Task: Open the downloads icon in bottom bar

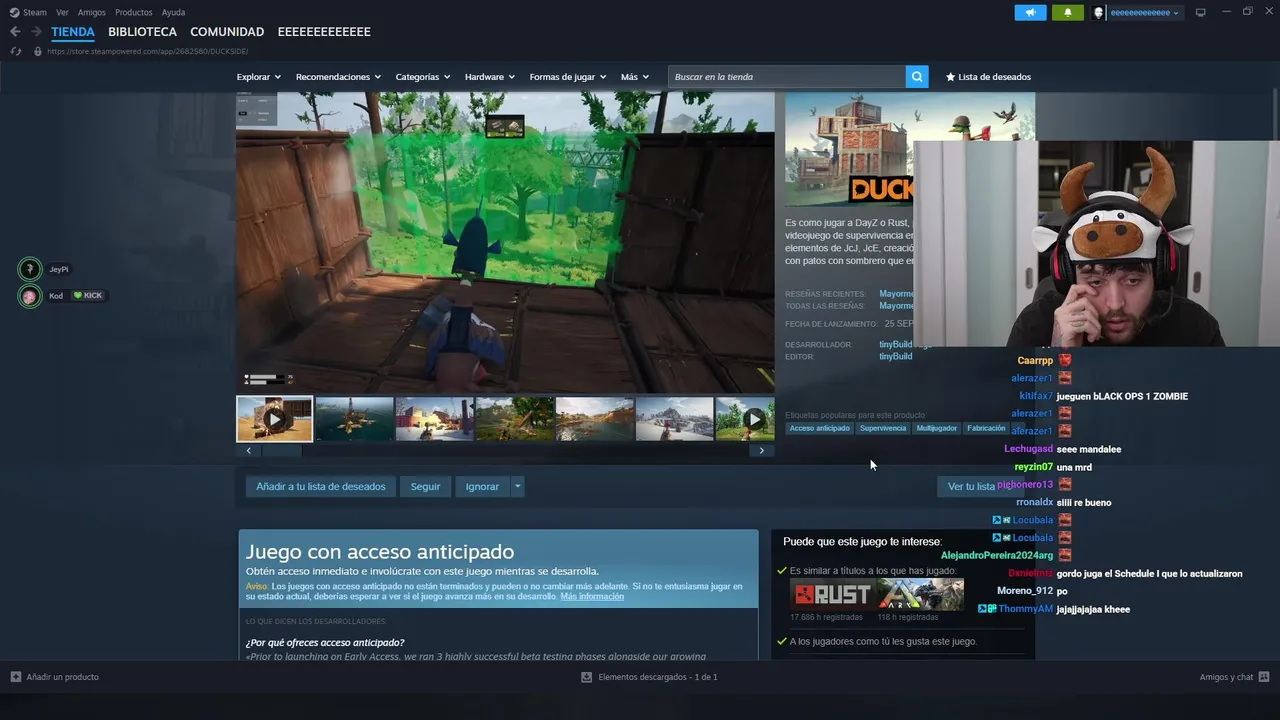Action: coord(587,677)
